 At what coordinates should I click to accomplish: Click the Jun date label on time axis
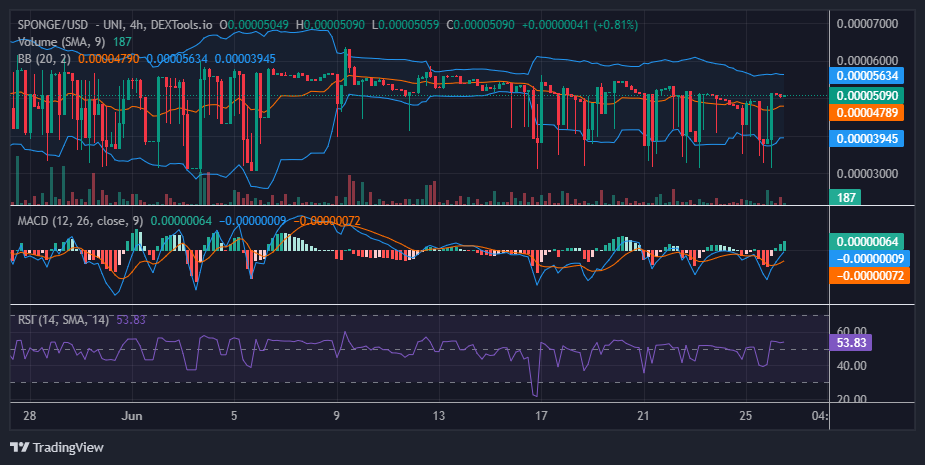(132, 415)
